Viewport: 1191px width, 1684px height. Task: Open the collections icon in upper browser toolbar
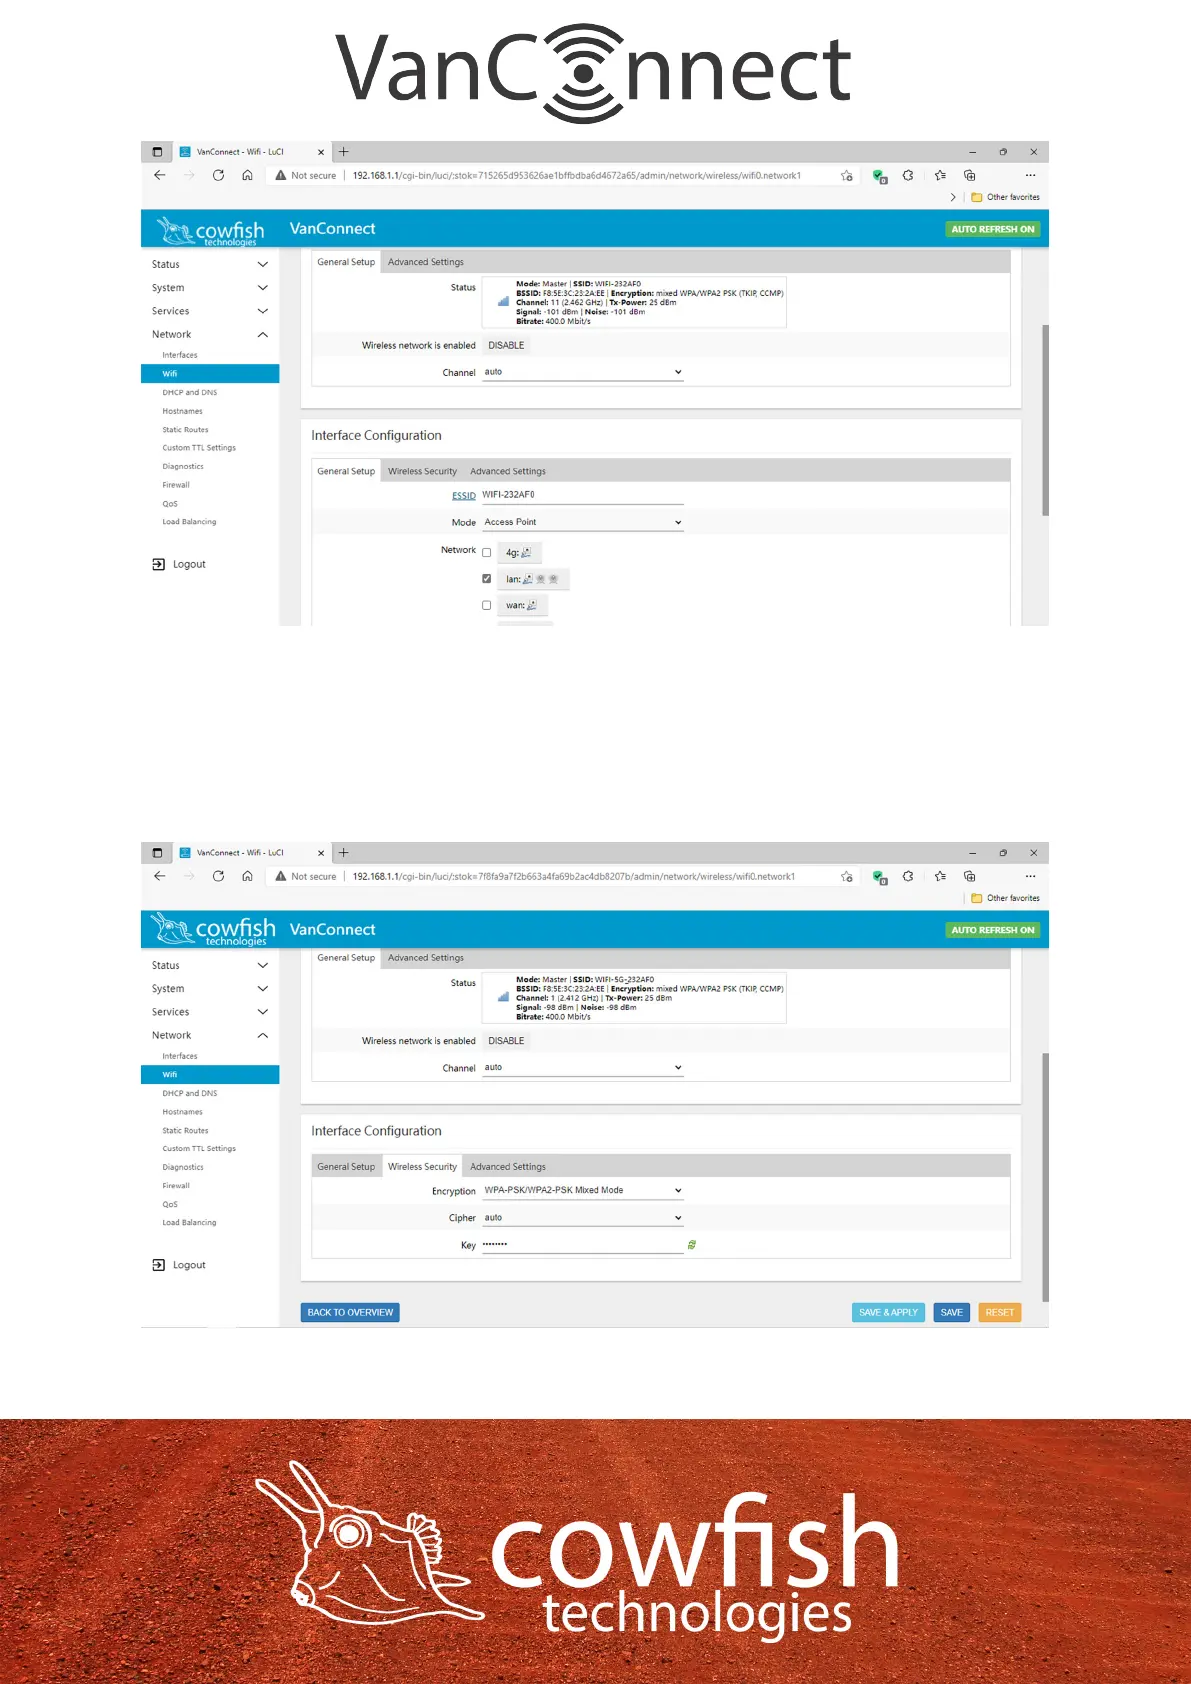click(x=969, y=175)
